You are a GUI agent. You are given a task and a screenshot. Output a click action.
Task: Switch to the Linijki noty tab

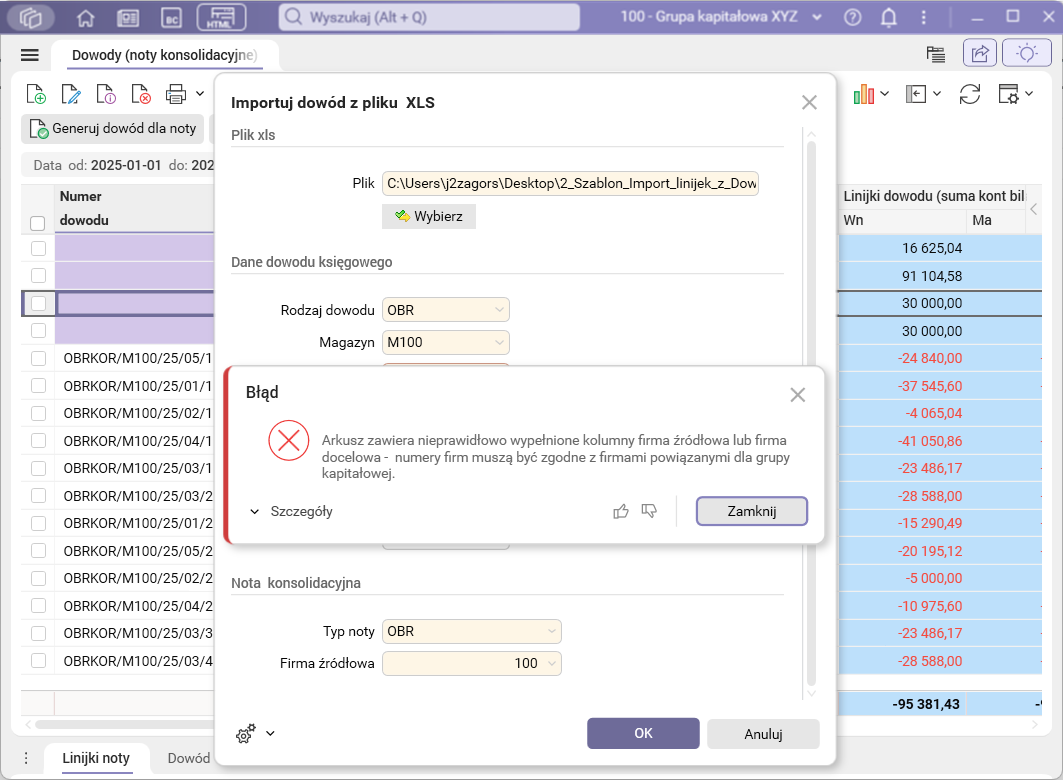point(96,758)
